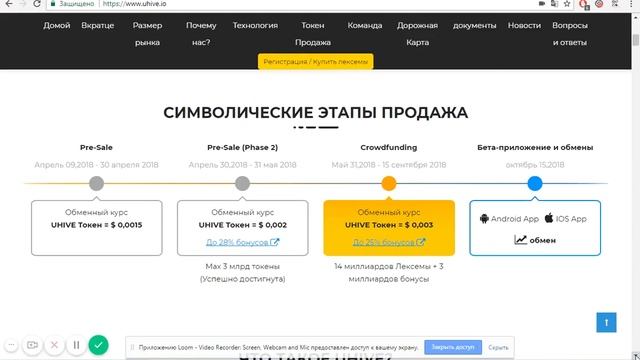Click the Pre-Sale stage title
The width and height of the screenshot is (640, 360).
(96, 147)
